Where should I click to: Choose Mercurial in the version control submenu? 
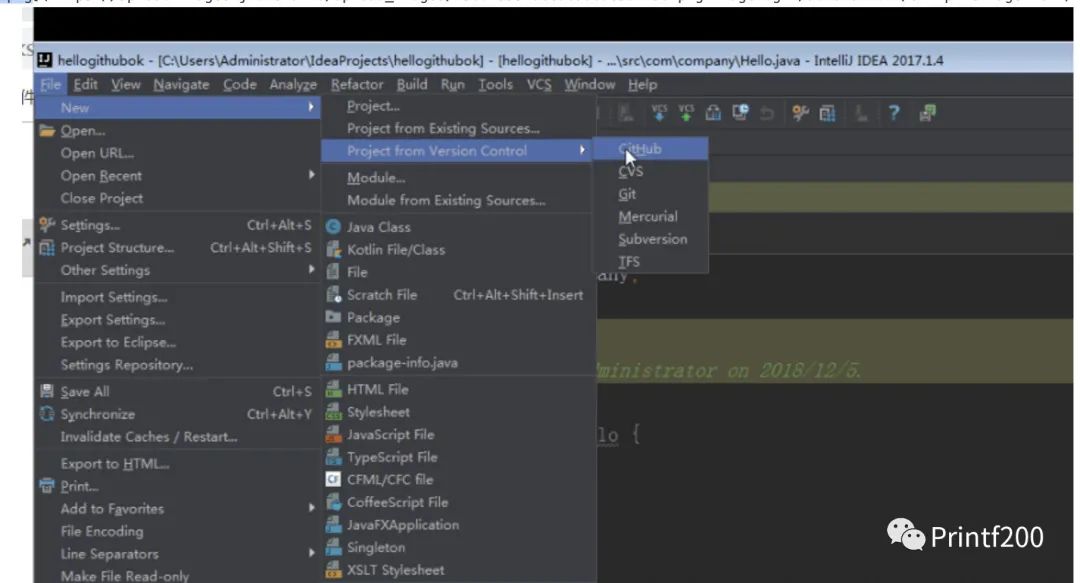coord(650,216)
